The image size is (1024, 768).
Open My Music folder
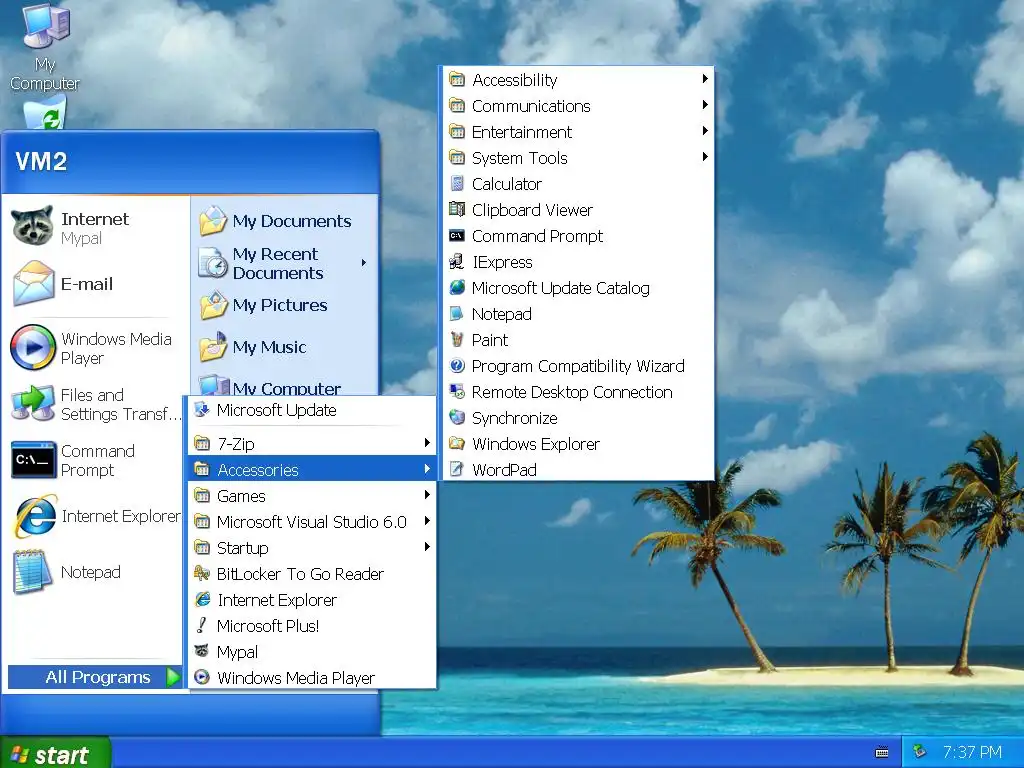pos(284,347)
